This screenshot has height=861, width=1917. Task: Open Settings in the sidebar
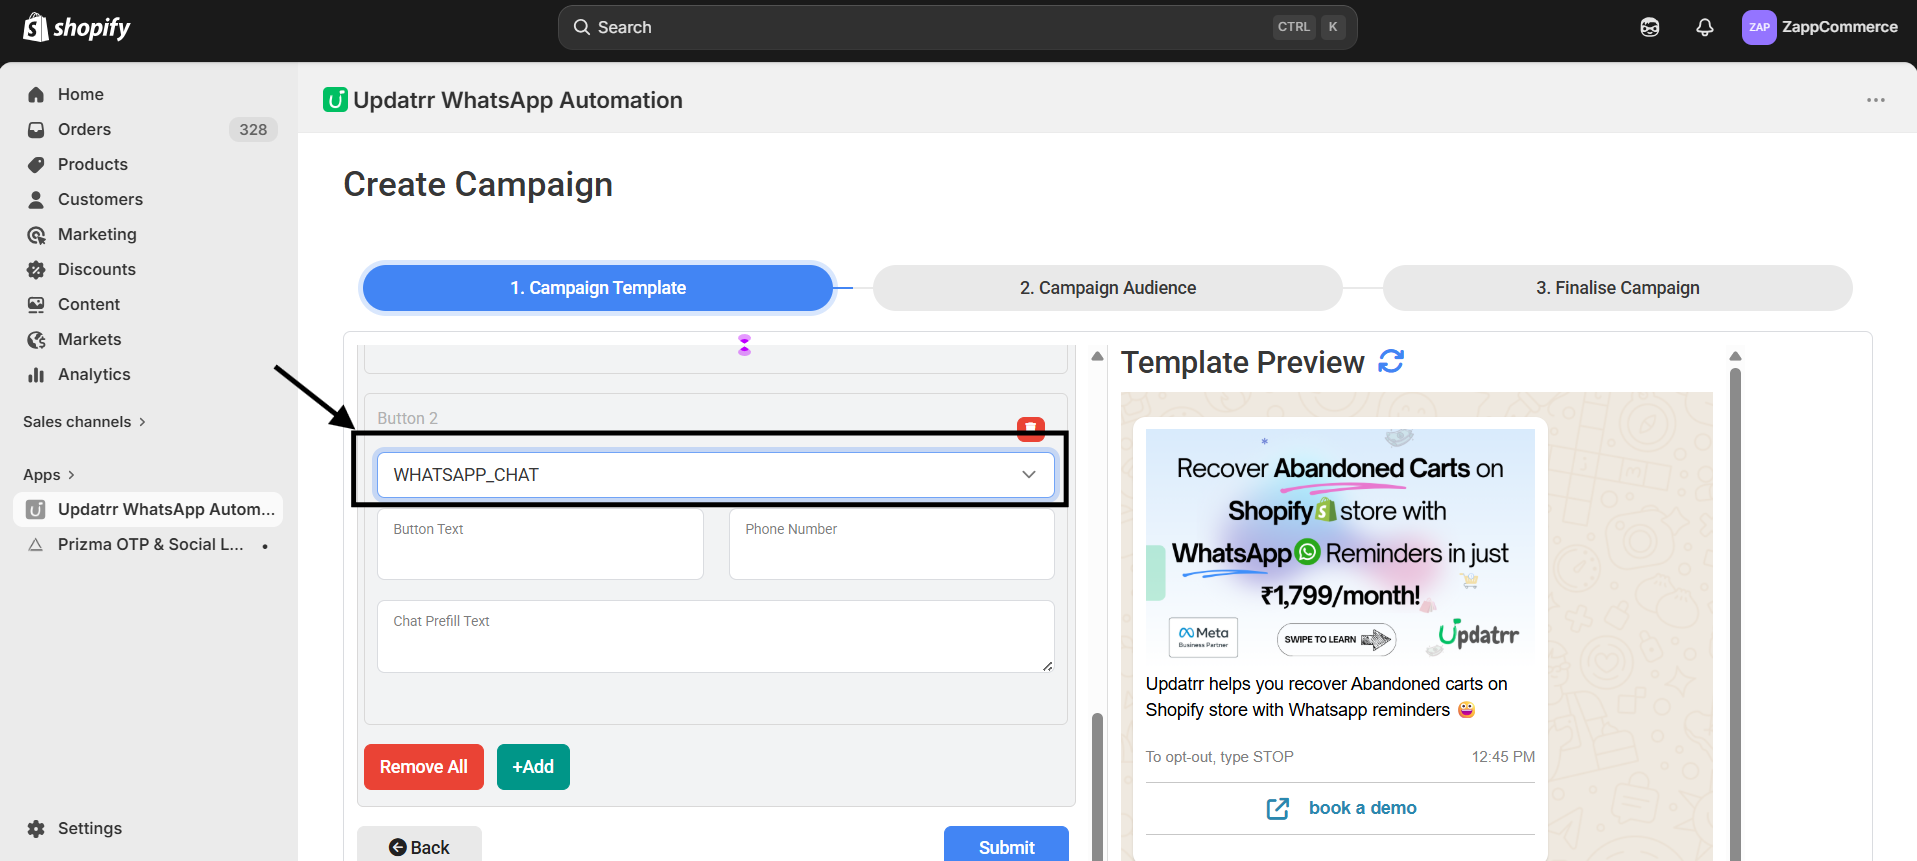[89, 828]
